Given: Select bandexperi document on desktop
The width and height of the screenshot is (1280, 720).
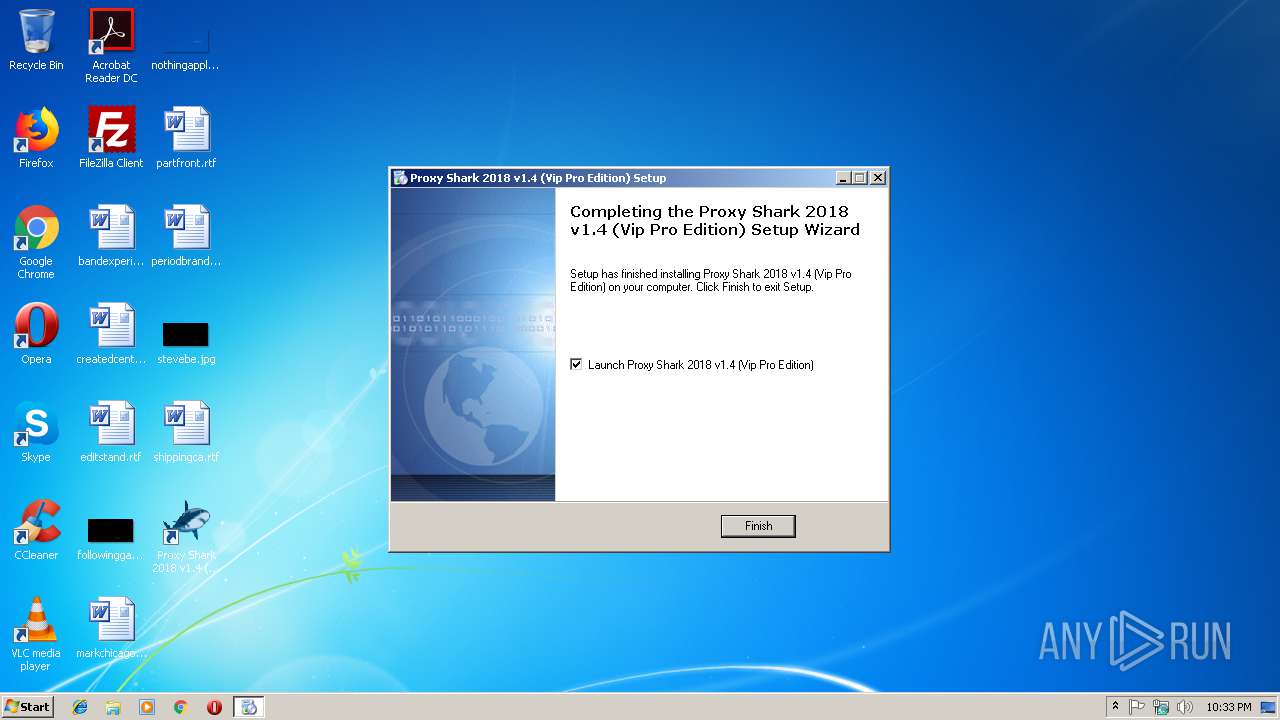Looking at the screenshot, I should point(111,236).
